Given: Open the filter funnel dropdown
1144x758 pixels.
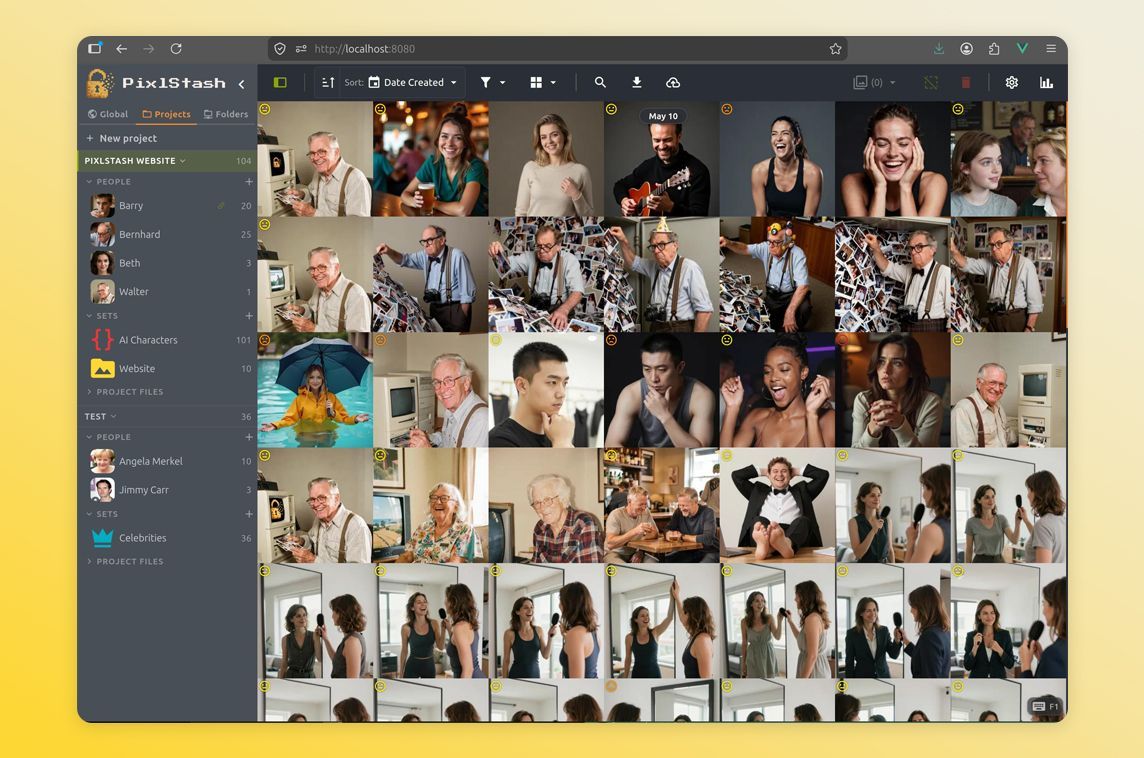Looking at the screenshot, I should coord(492,82).
